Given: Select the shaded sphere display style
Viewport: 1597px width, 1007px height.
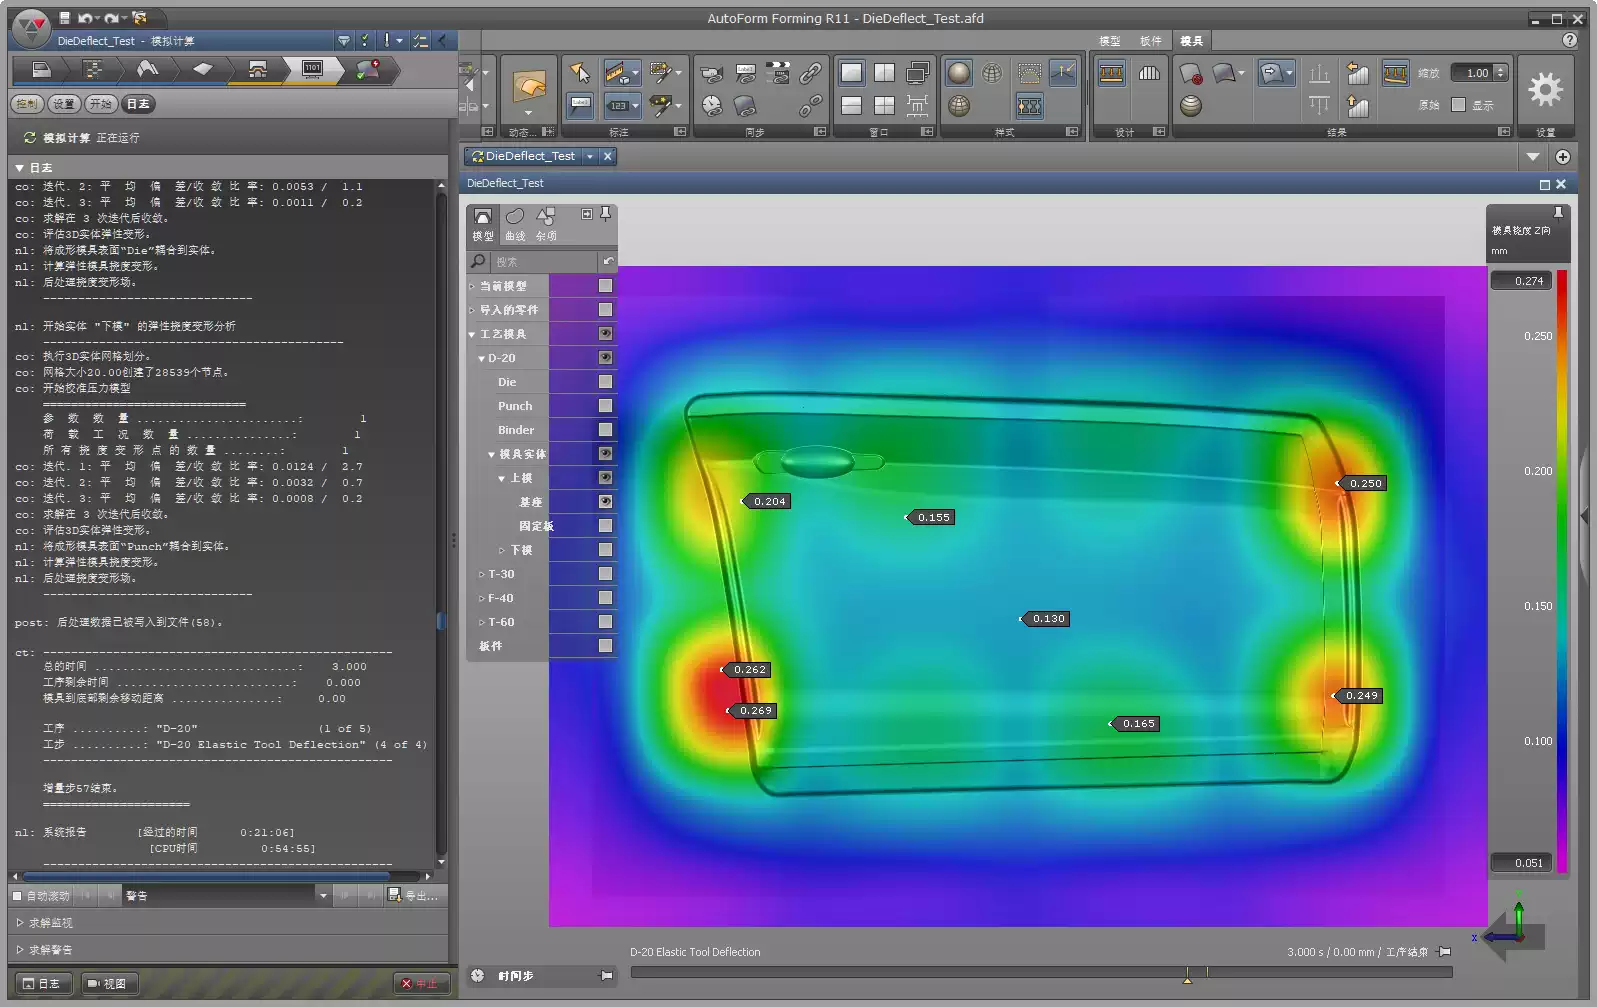Looking at the screenshot, I should pos(958,73).
